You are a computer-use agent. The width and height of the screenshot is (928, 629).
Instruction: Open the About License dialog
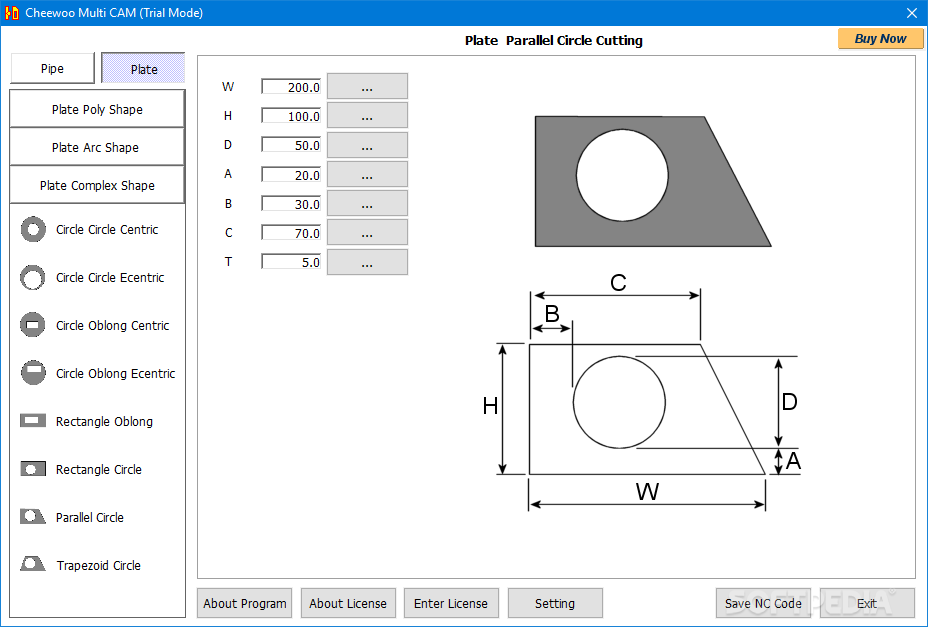348,604
